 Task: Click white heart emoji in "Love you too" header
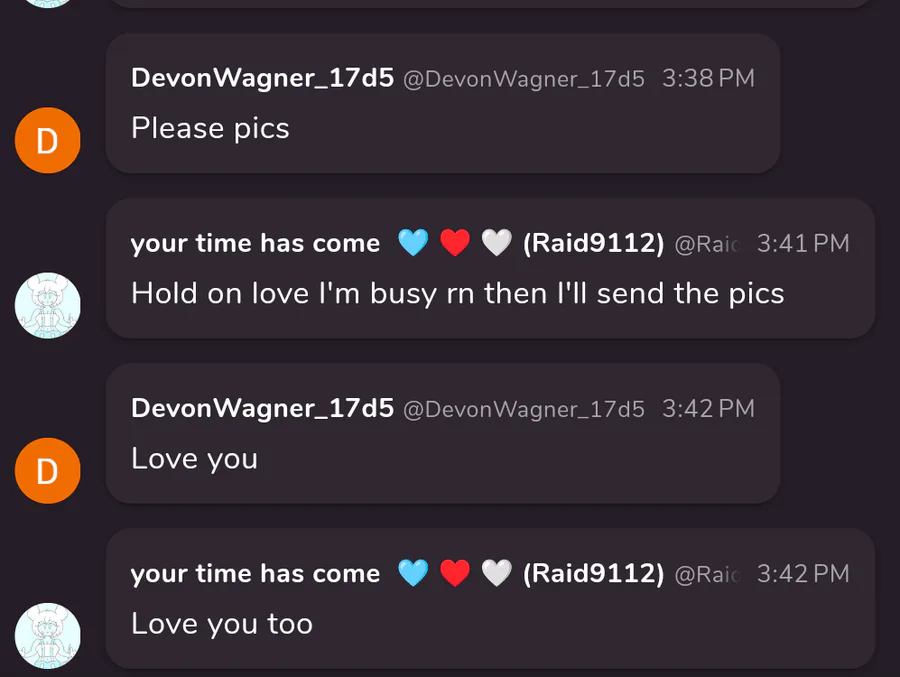tap(496, 573)
